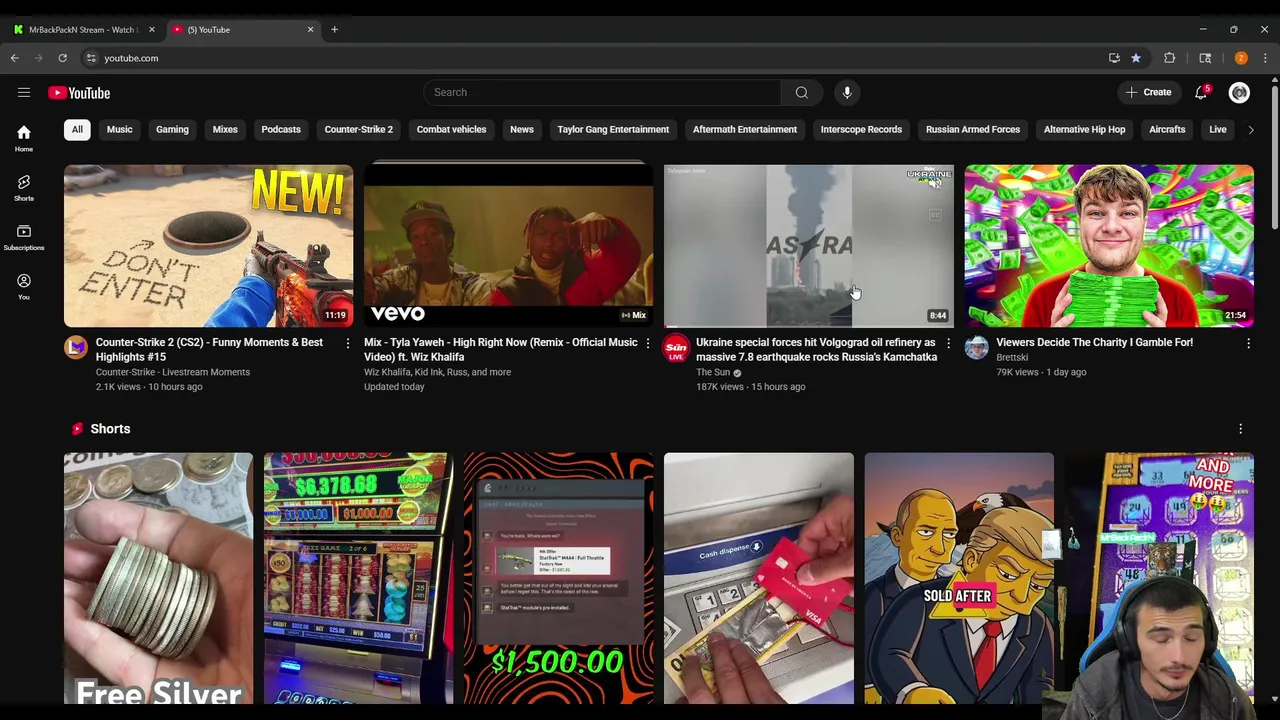The height and width of the screenshot is (720, 1280).
Task: Open The Sun channel avatar
Action: pos(676,347)
